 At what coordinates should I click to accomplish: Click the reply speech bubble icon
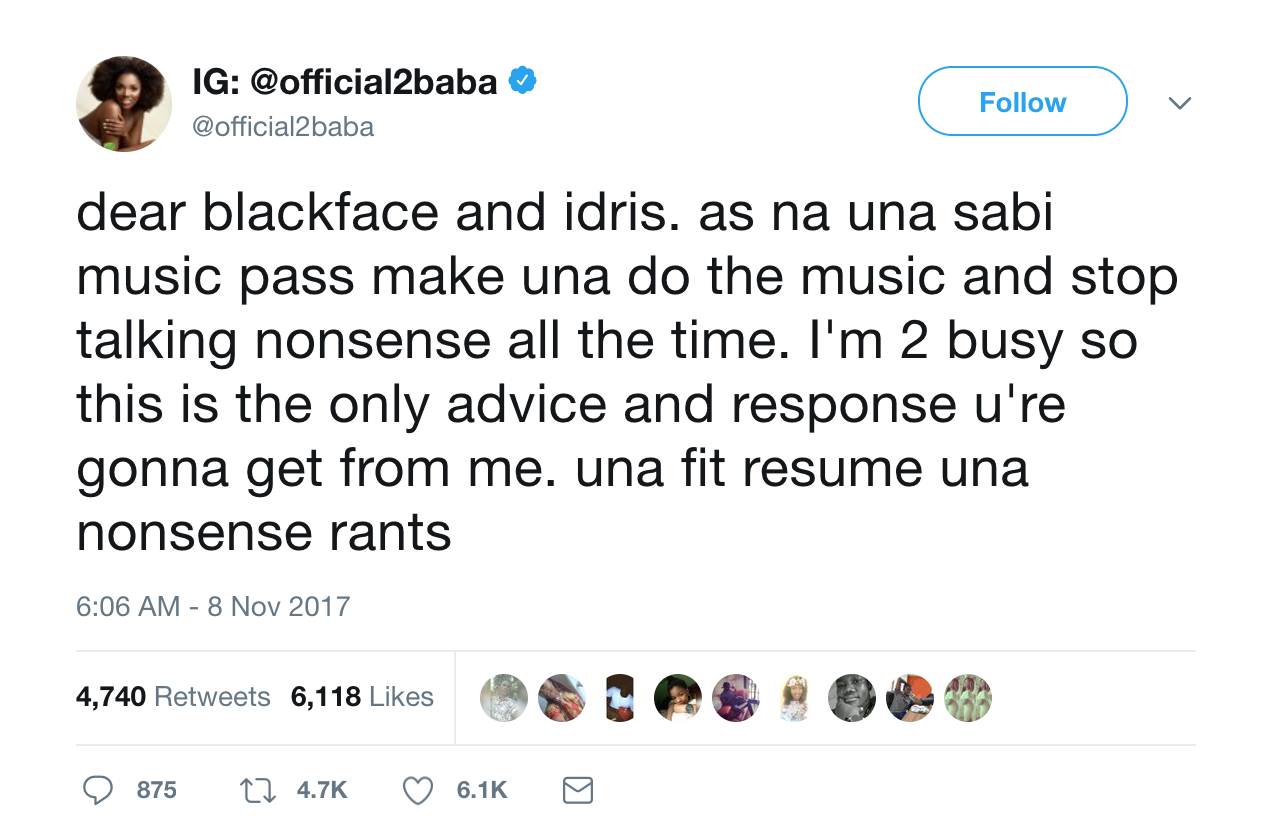click(97, 790)
